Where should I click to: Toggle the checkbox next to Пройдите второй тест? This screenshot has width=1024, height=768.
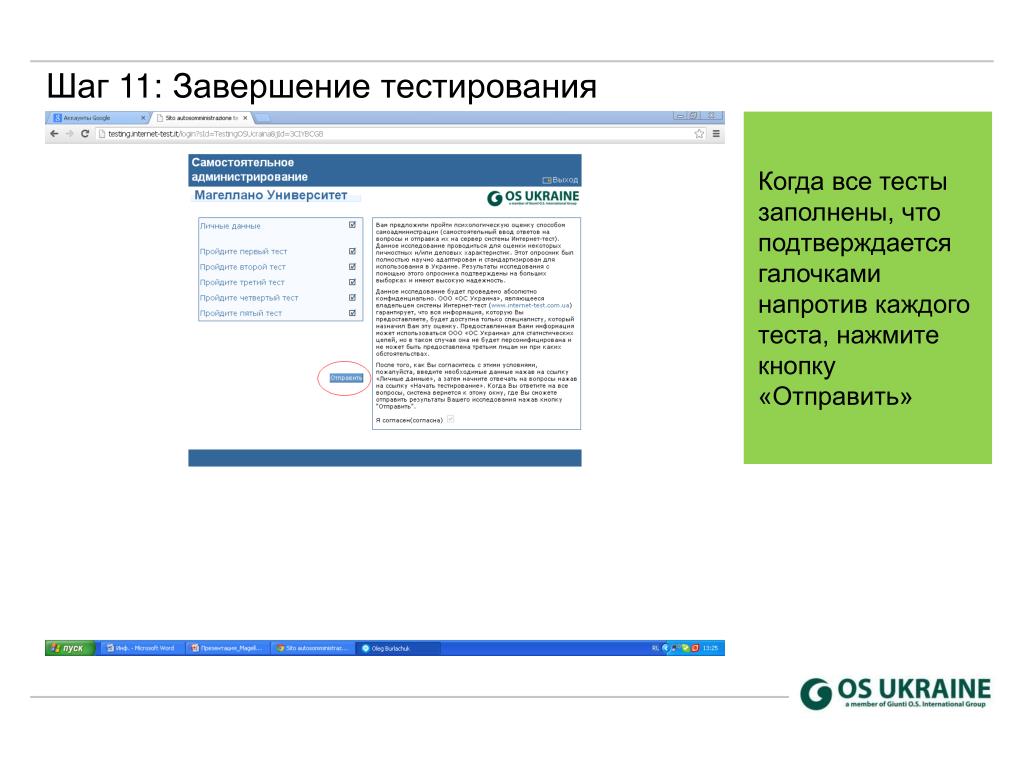pos(352,267)
